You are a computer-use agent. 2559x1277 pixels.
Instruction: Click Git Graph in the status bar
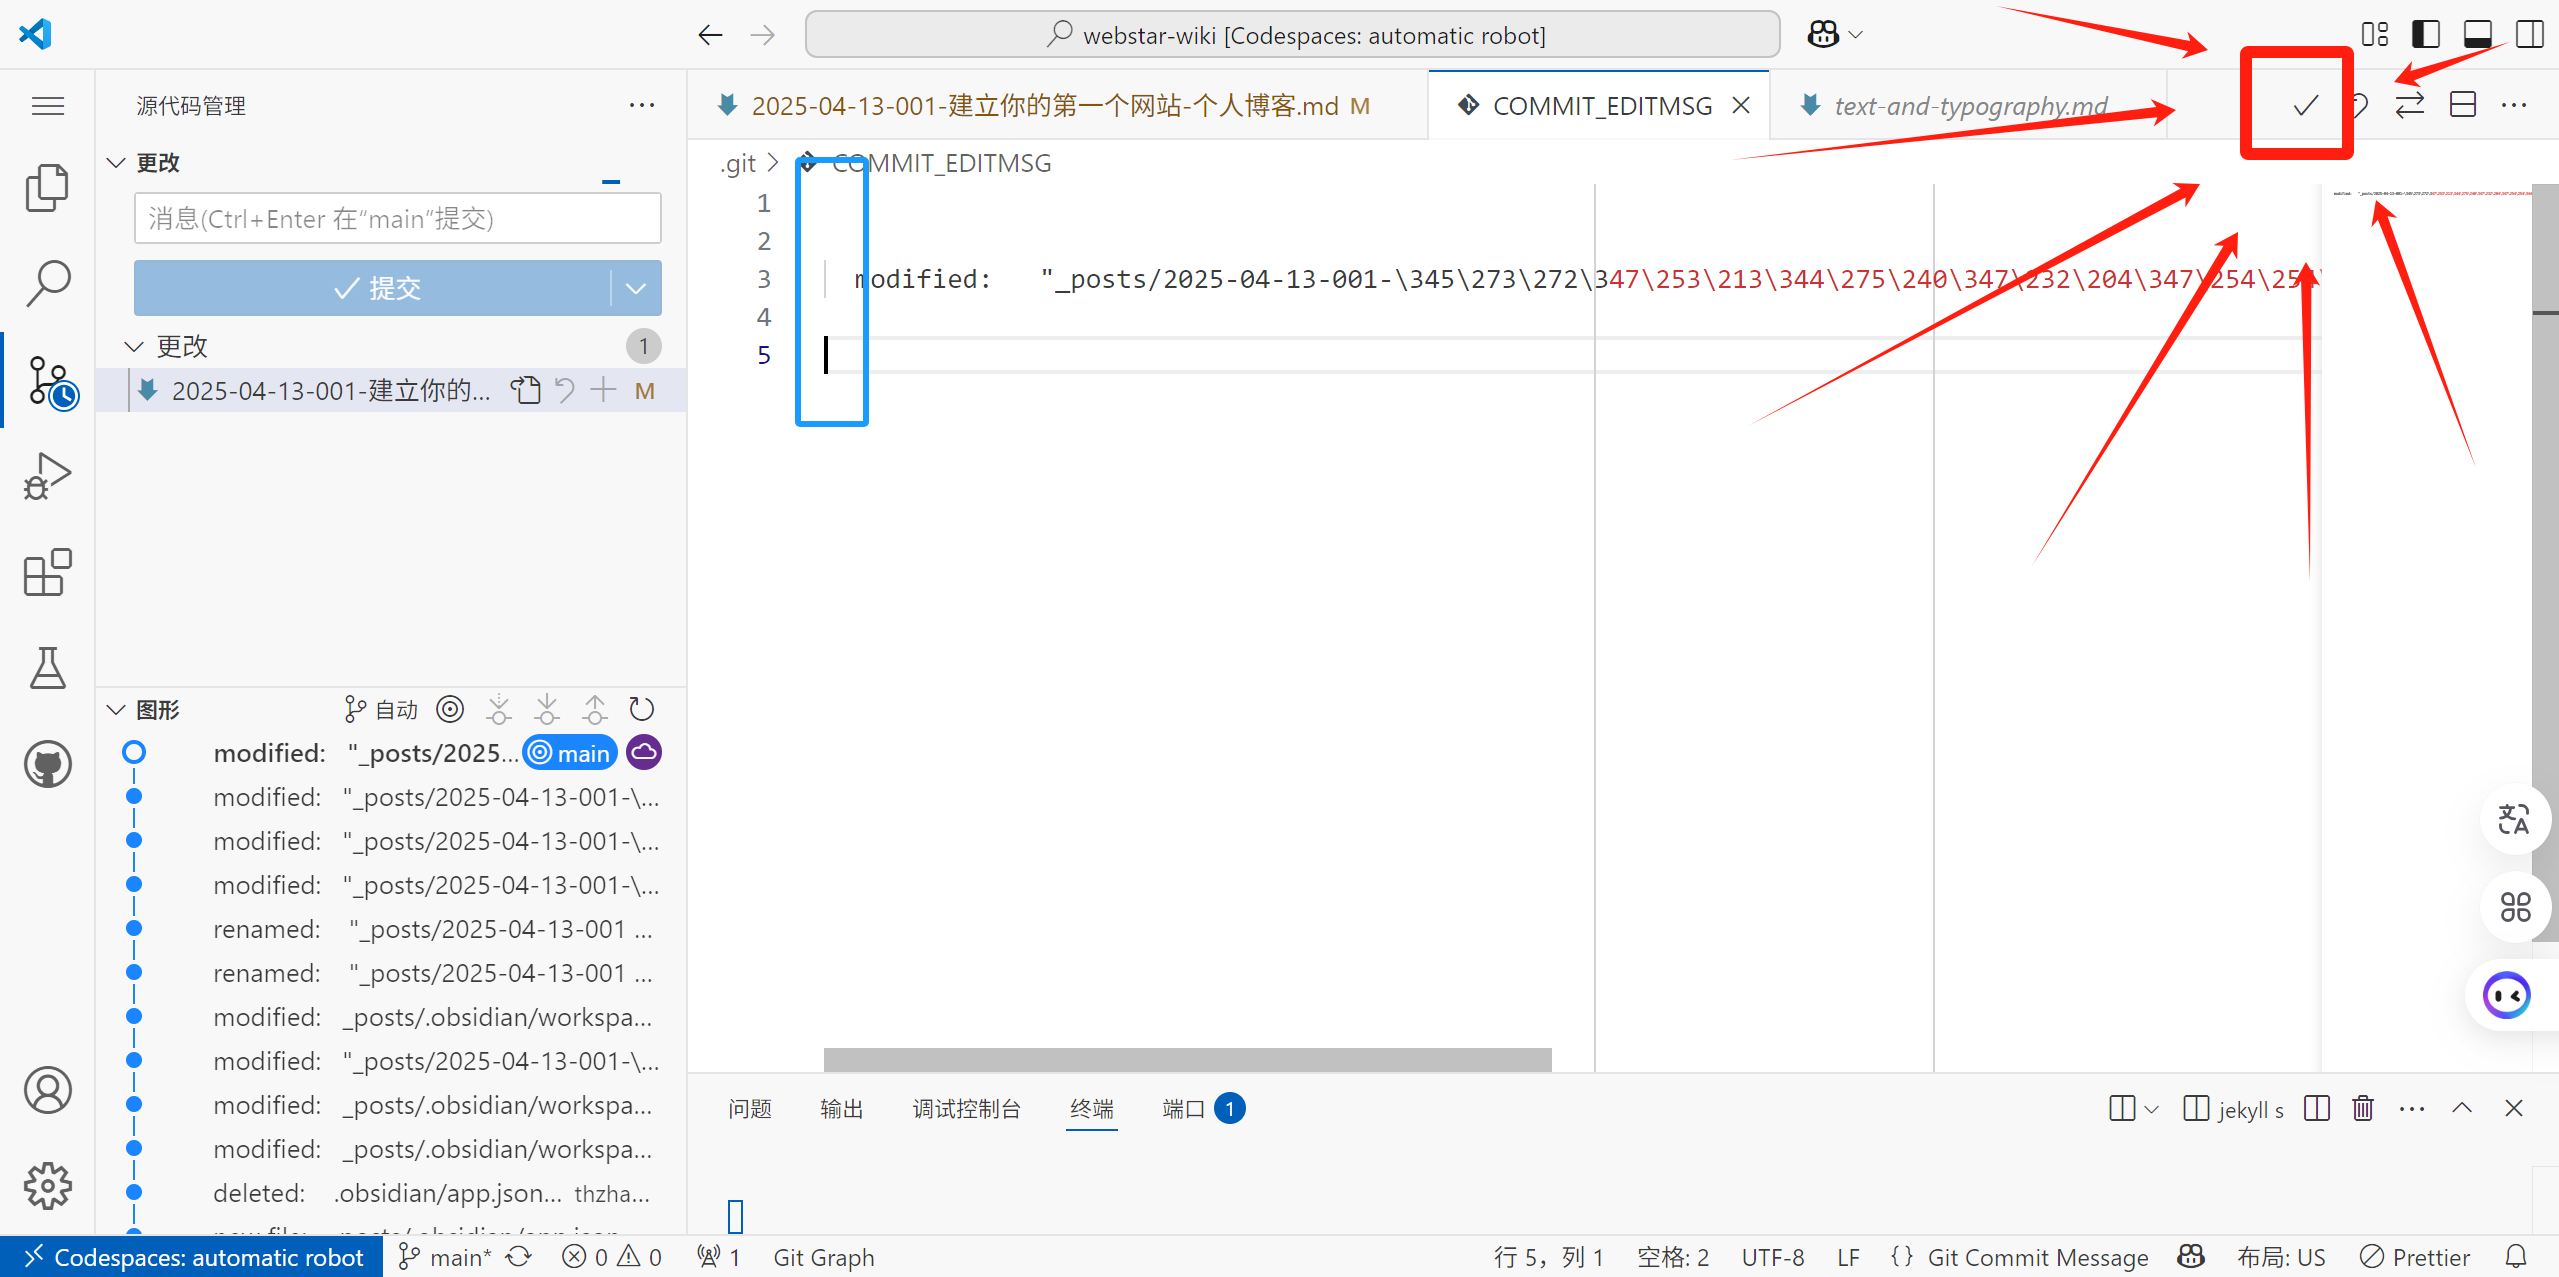click(823, 1257)
